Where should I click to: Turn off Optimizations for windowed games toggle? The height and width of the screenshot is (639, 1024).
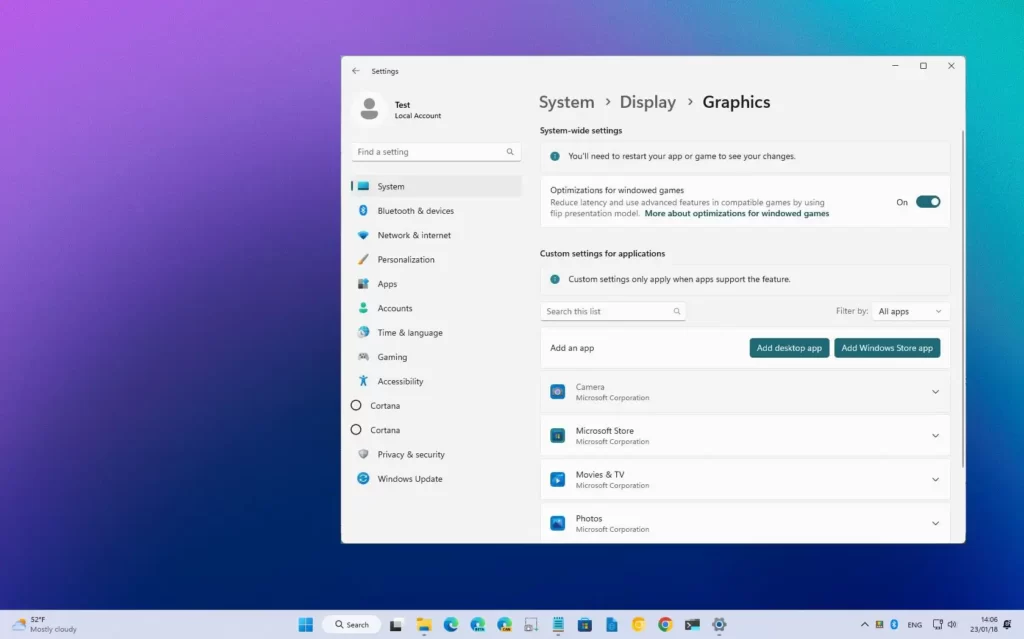coord(927,202)
